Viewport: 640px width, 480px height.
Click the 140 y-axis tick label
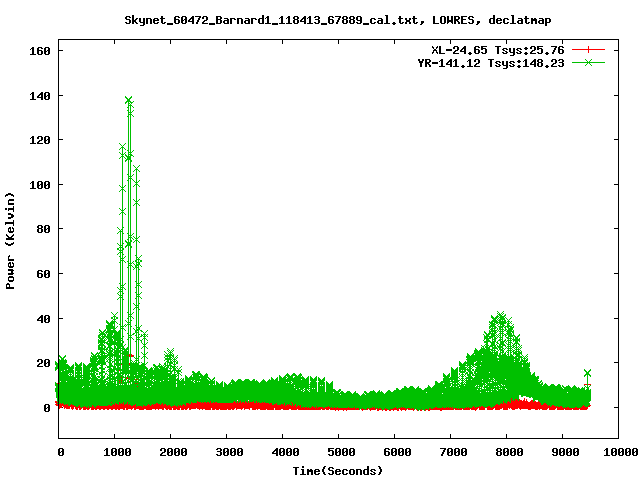(x=40, y=96)
